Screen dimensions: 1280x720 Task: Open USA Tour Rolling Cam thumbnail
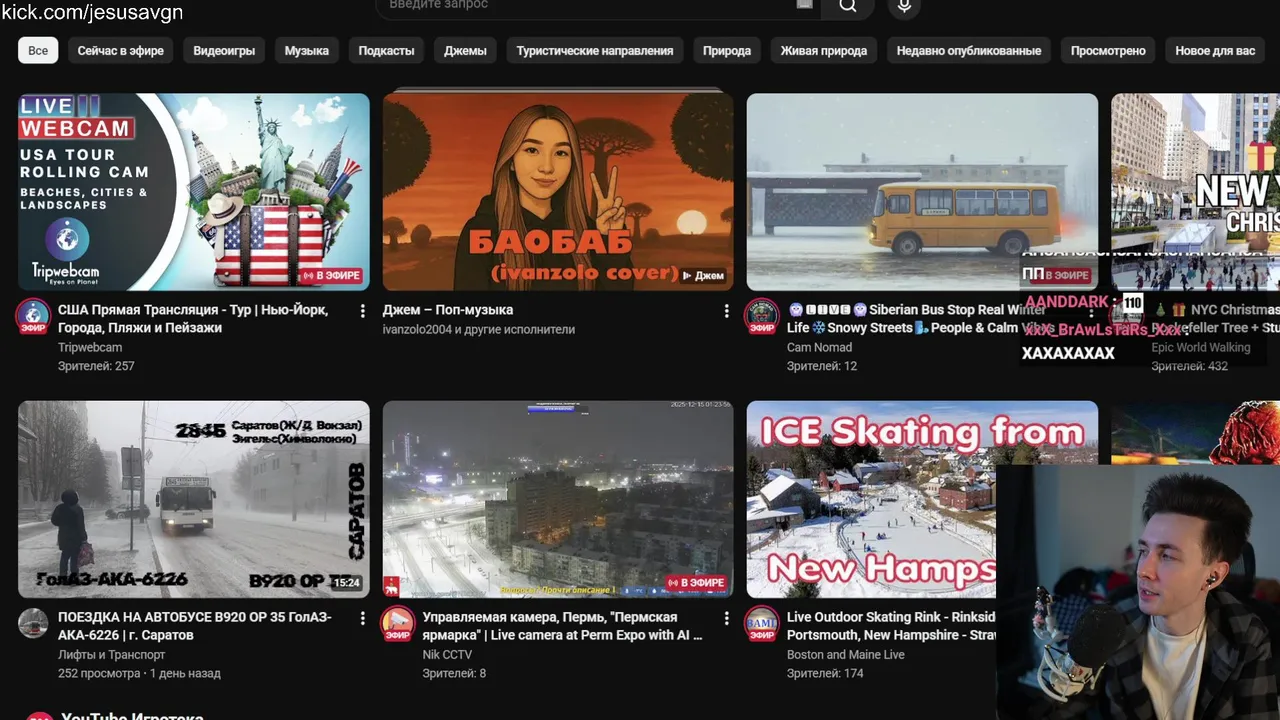194,192
